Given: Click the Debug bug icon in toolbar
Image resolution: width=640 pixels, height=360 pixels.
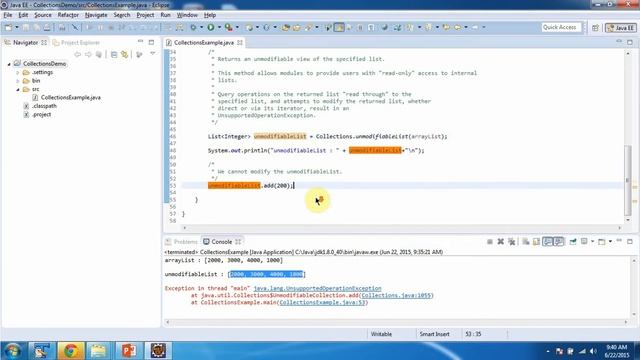Looking at the screenshot, I should click(193, 27).
